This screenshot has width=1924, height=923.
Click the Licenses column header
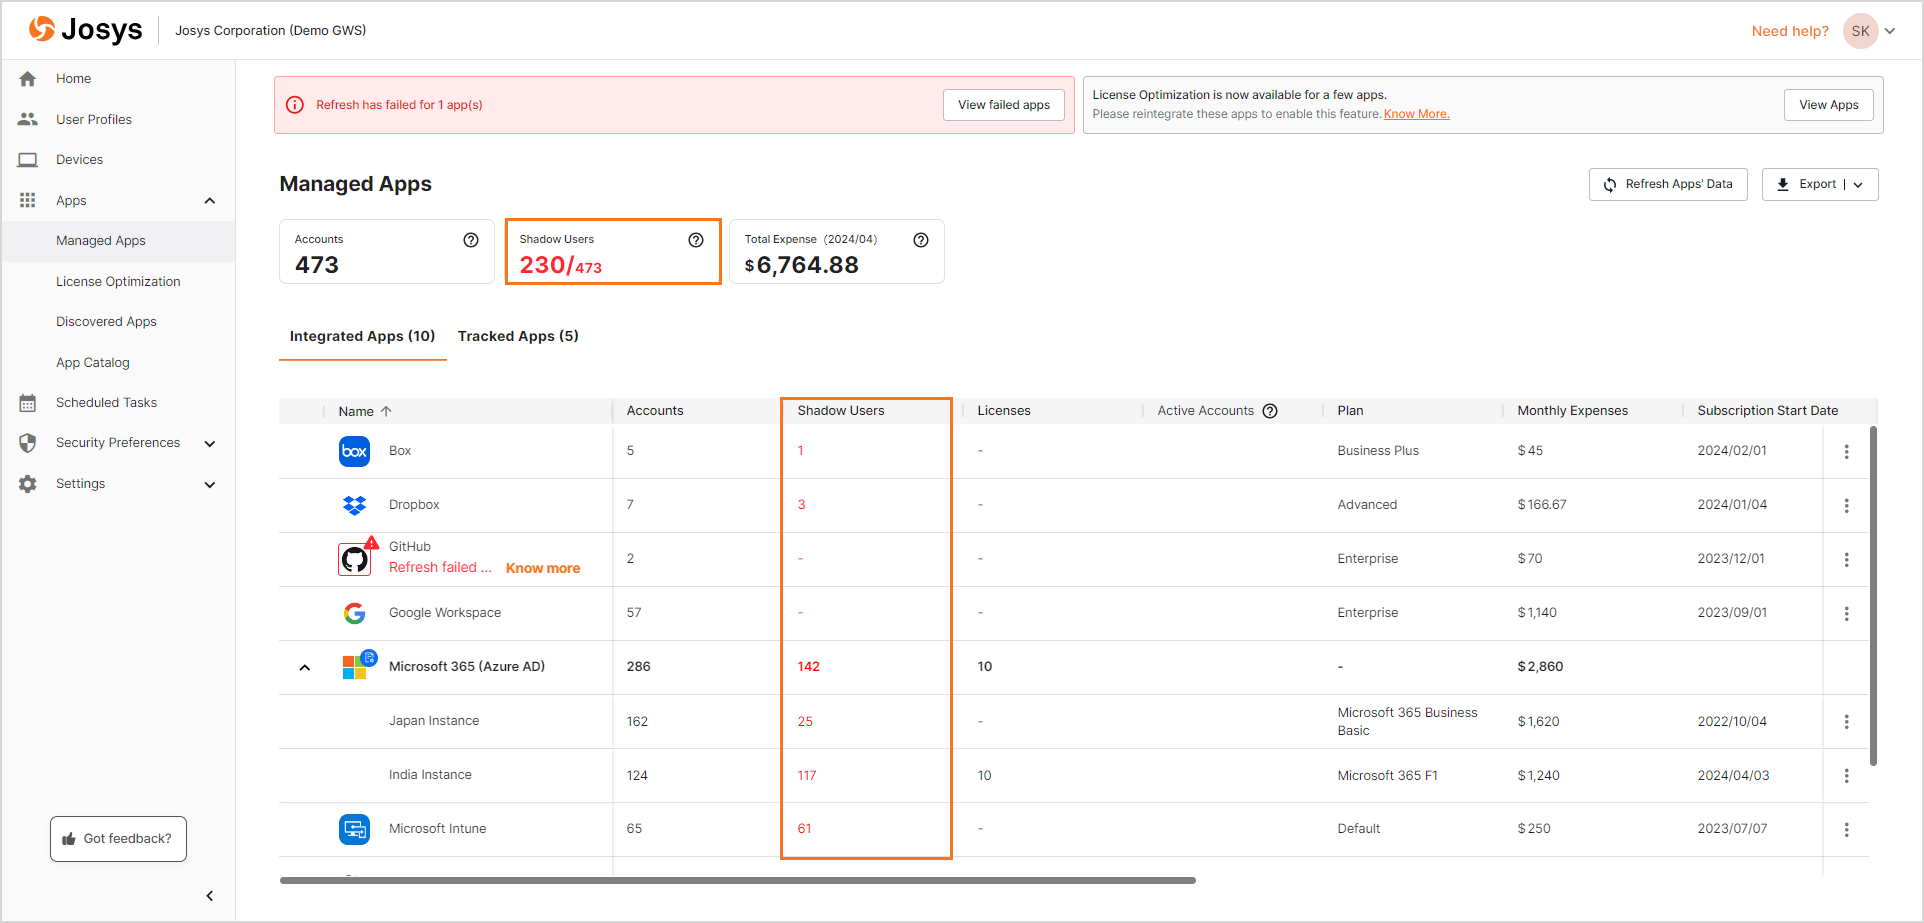pos(1004,411)
